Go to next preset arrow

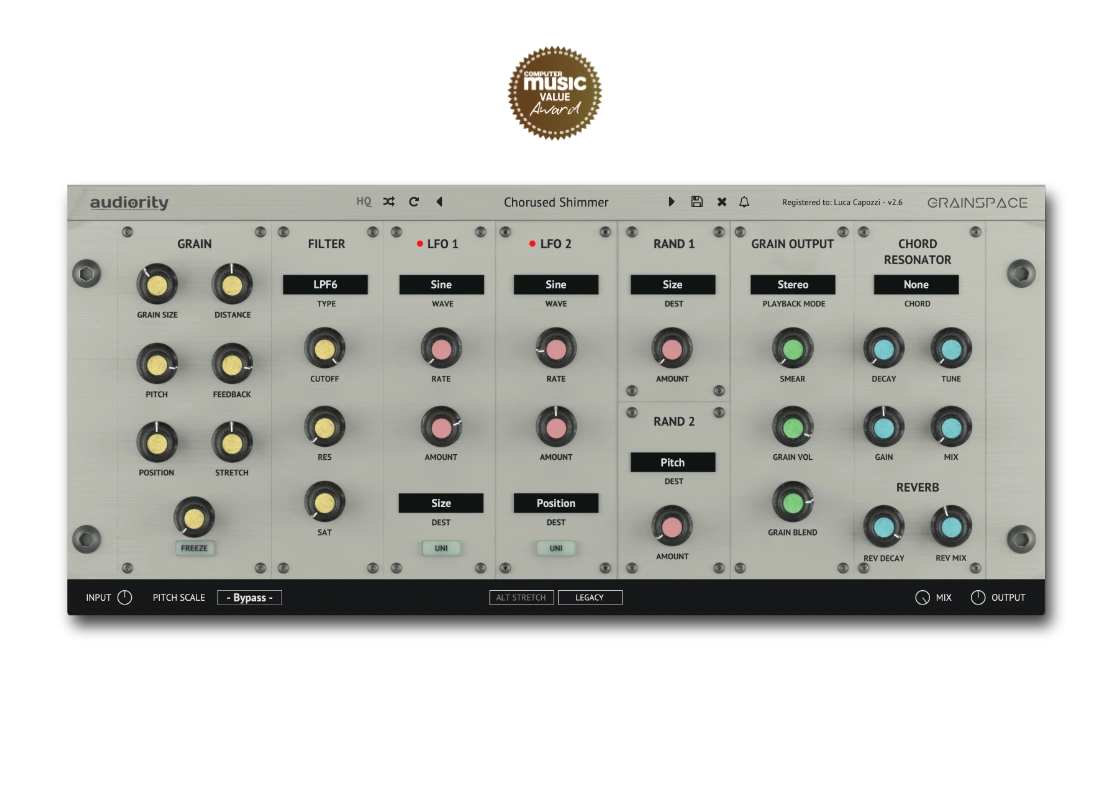671,202
